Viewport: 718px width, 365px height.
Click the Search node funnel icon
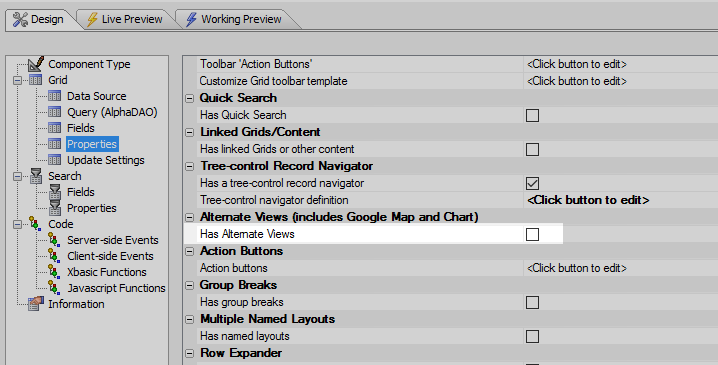pyautogui.click(x=36, y=176)
